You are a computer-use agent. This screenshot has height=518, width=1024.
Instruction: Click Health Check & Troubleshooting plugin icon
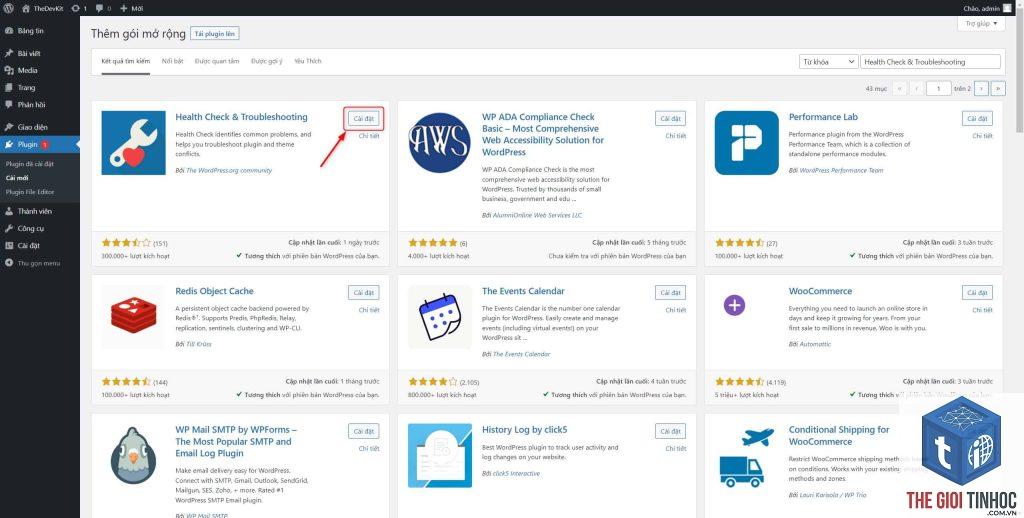(x=133, y=142)
